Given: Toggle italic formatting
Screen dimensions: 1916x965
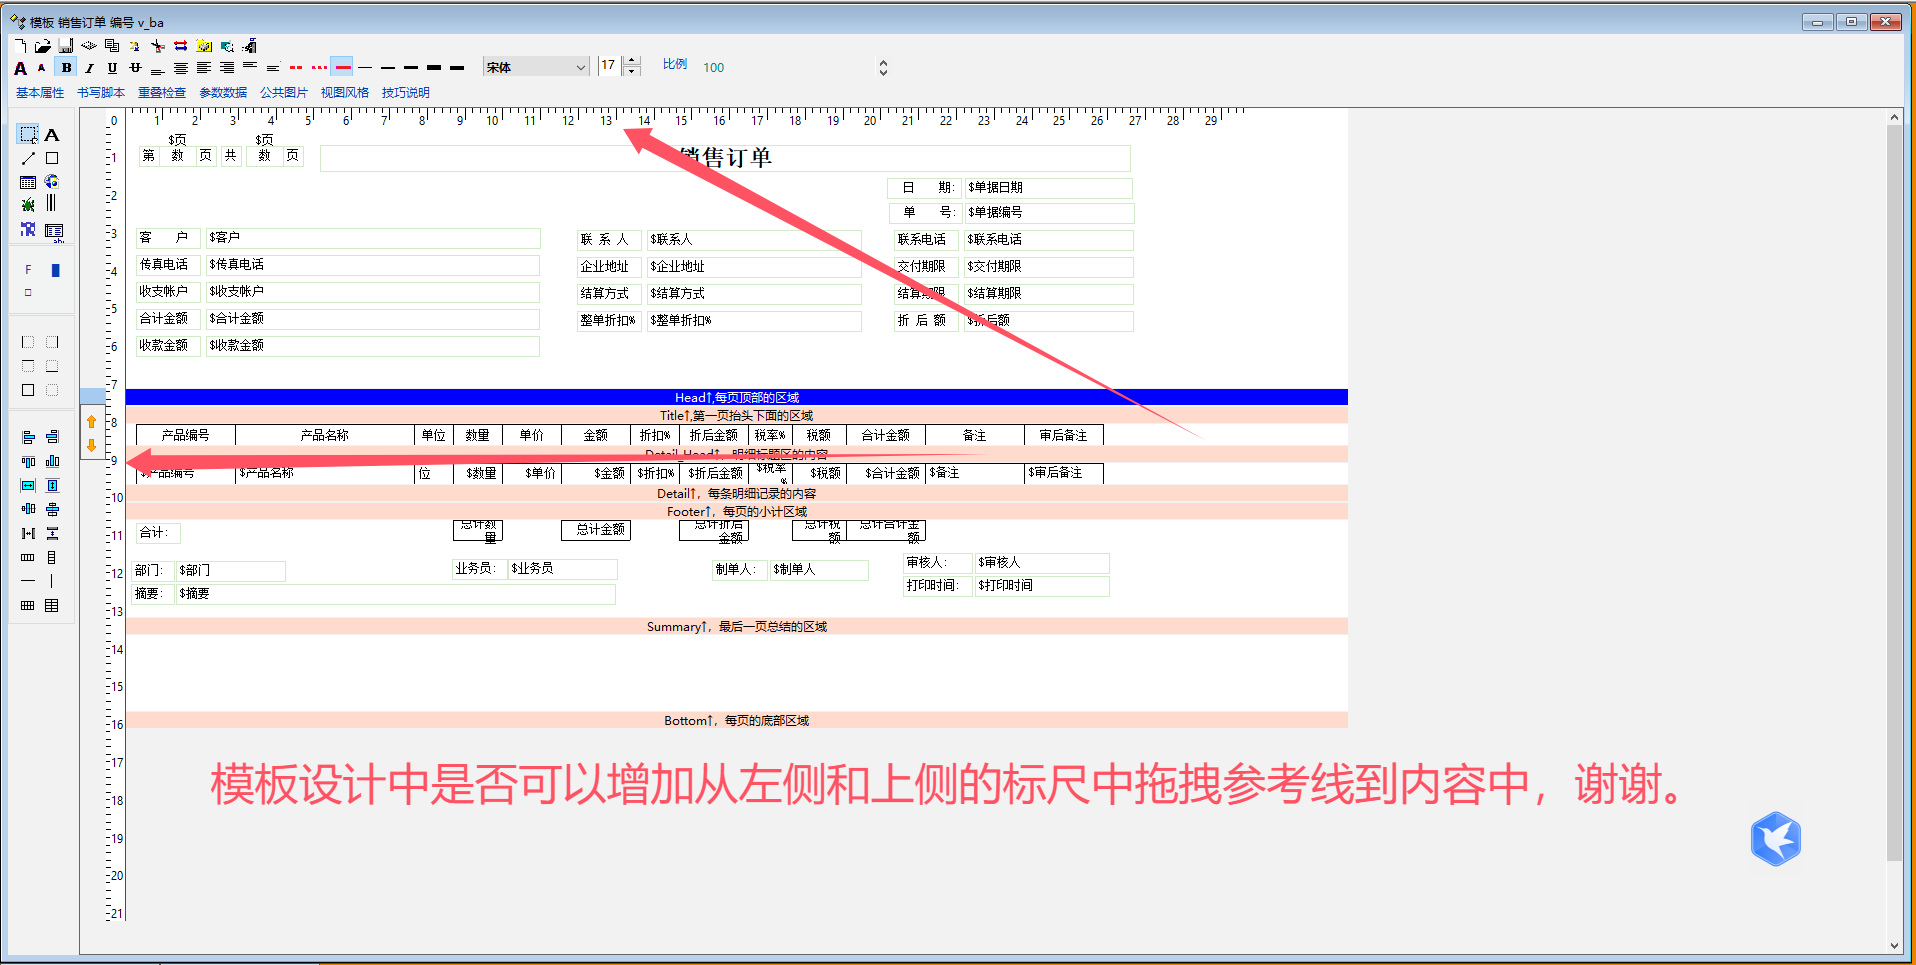Looking at the screenshot, I should tap(89, 68).
